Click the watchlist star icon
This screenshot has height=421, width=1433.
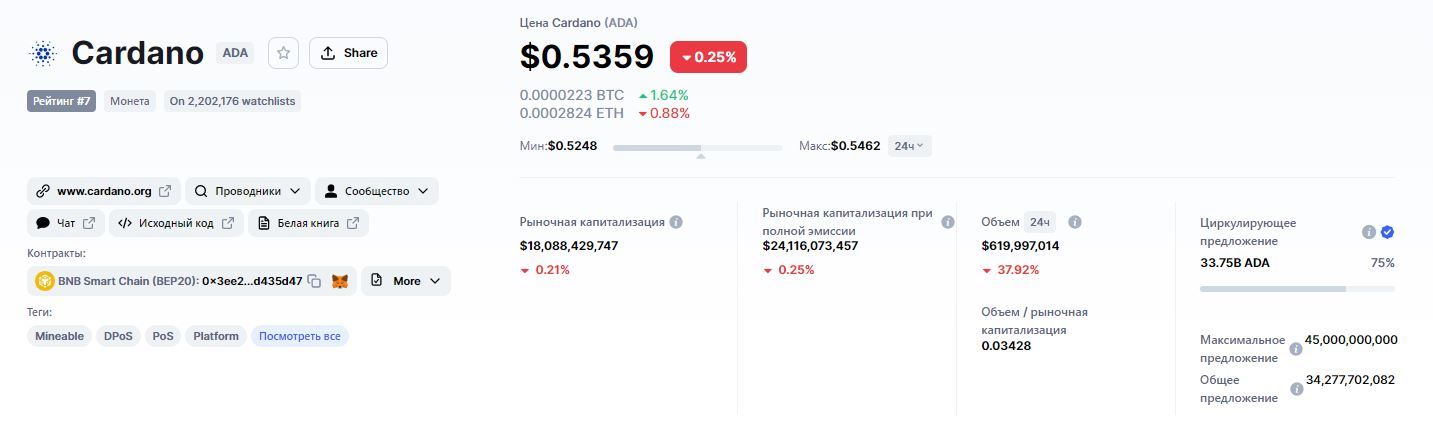[x=283, y=53]
